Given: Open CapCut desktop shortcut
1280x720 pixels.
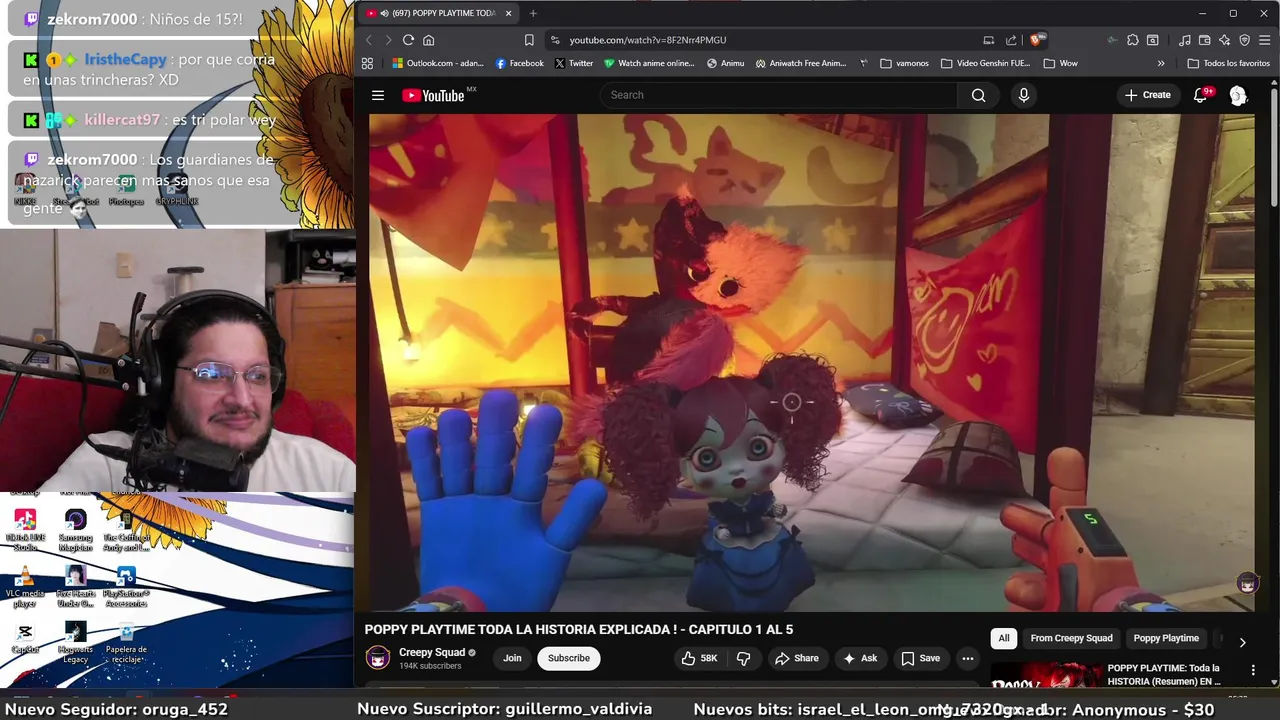Looking at the screenshot, I should click(25, 638).
